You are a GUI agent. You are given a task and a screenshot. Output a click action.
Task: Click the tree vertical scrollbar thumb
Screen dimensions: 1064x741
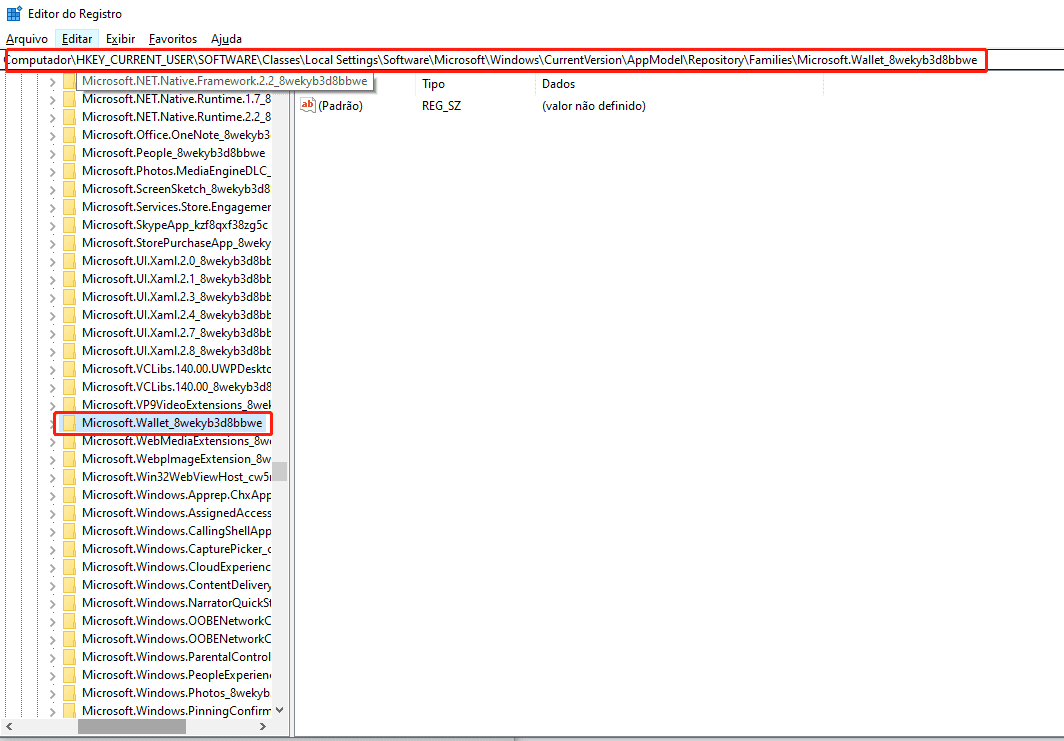click(x=280, y=471)
